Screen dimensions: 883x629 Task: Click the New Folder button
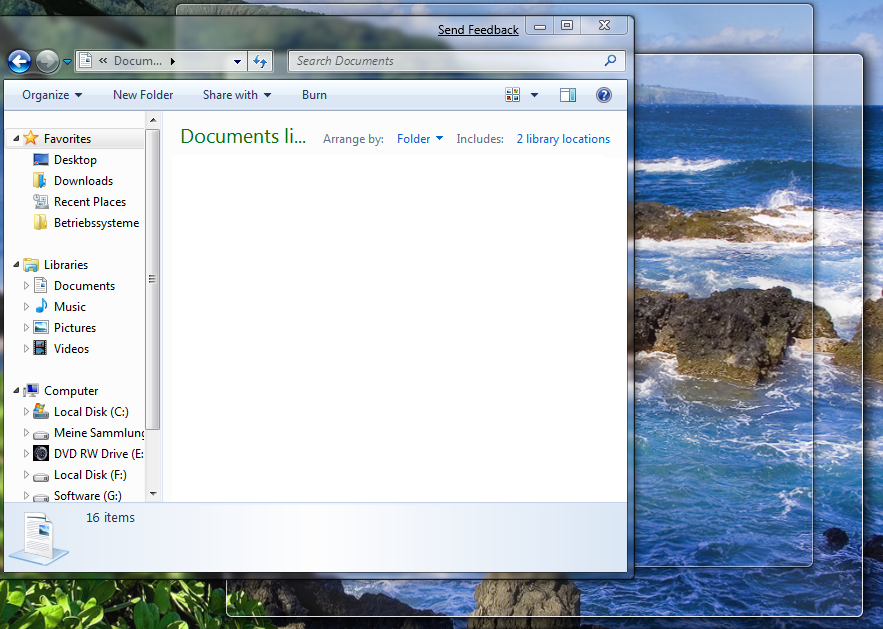coord(143,95)
